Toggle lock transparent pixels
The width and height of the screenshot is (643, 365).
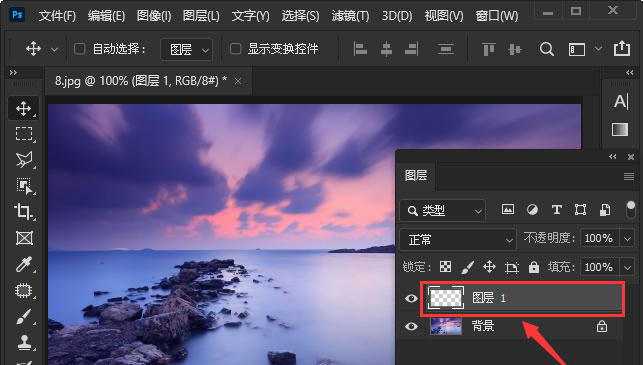(x=445, y=267)
